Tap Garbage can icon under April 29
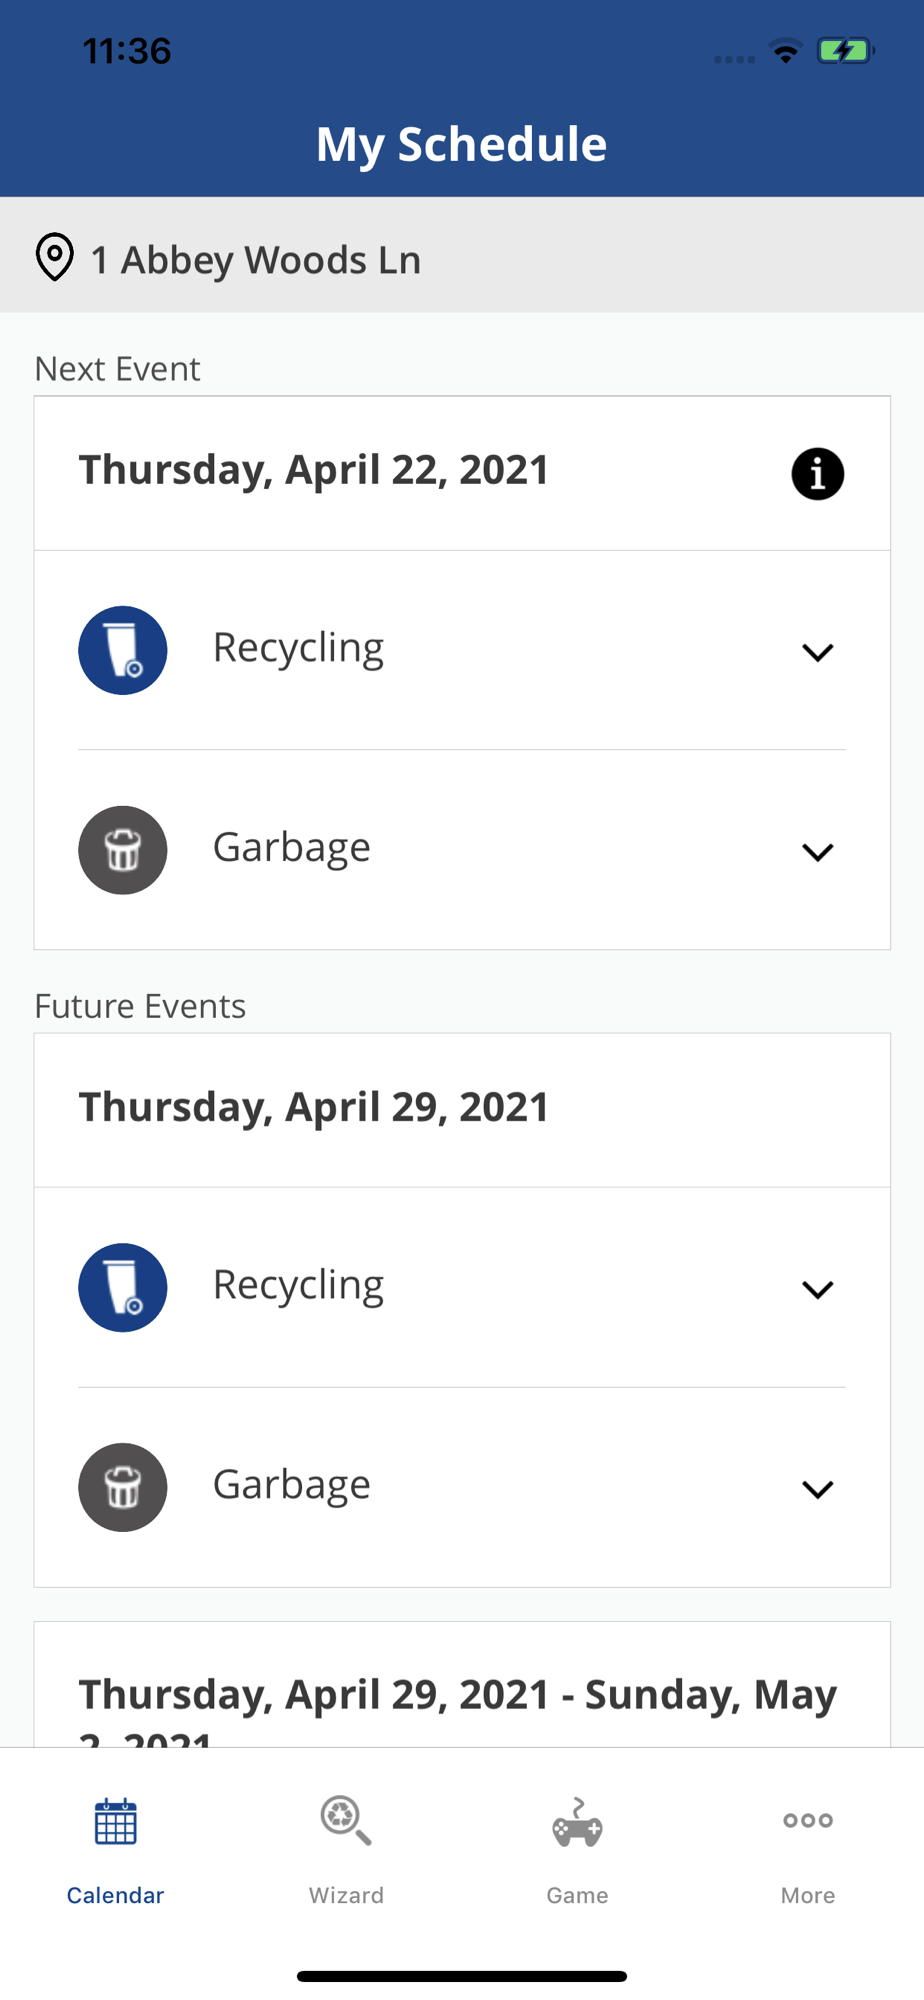 point(123,1487)
